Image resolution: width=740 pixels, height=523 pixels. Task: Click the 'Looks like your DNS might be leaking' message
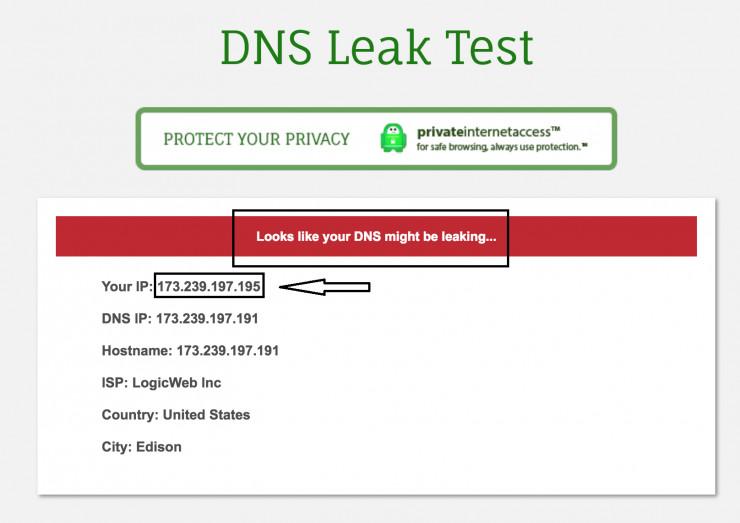coord(376,237)
